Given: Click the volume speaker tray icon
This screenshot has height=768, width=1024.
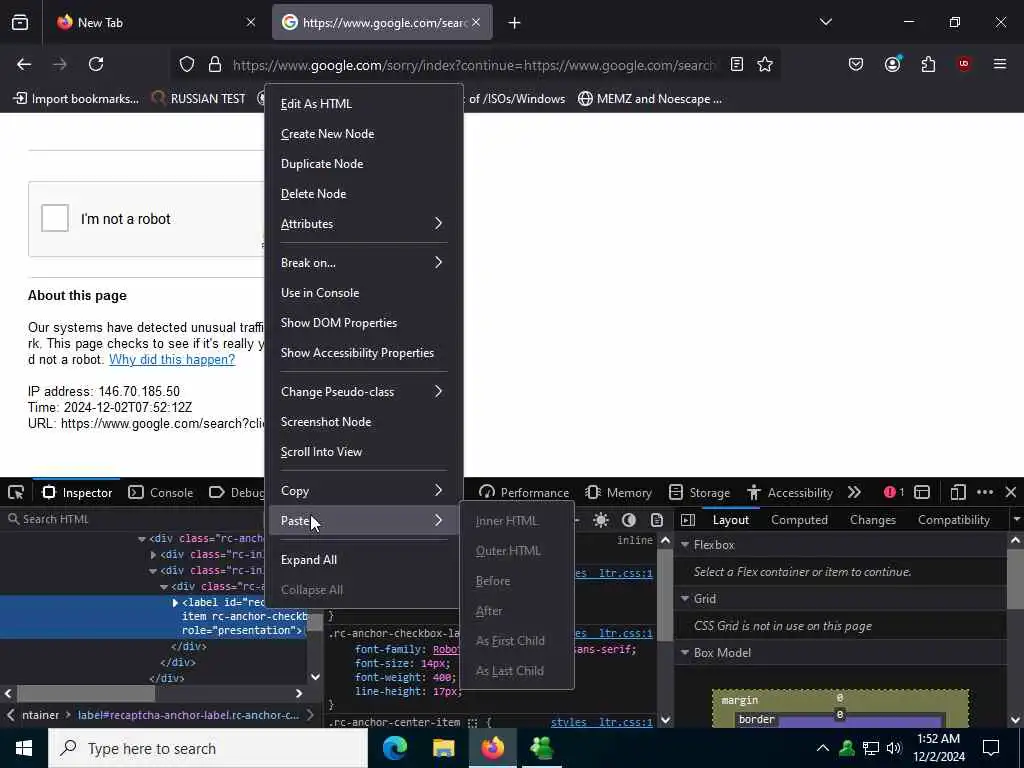Looking at the screenshot, I should click(894, 748).
